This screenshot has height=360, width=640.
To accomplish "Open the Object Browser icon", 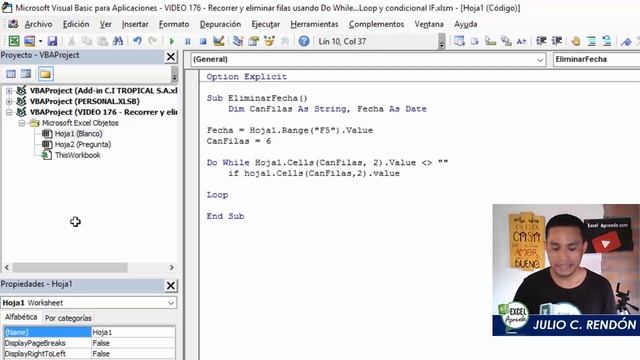I will (269, 41).
